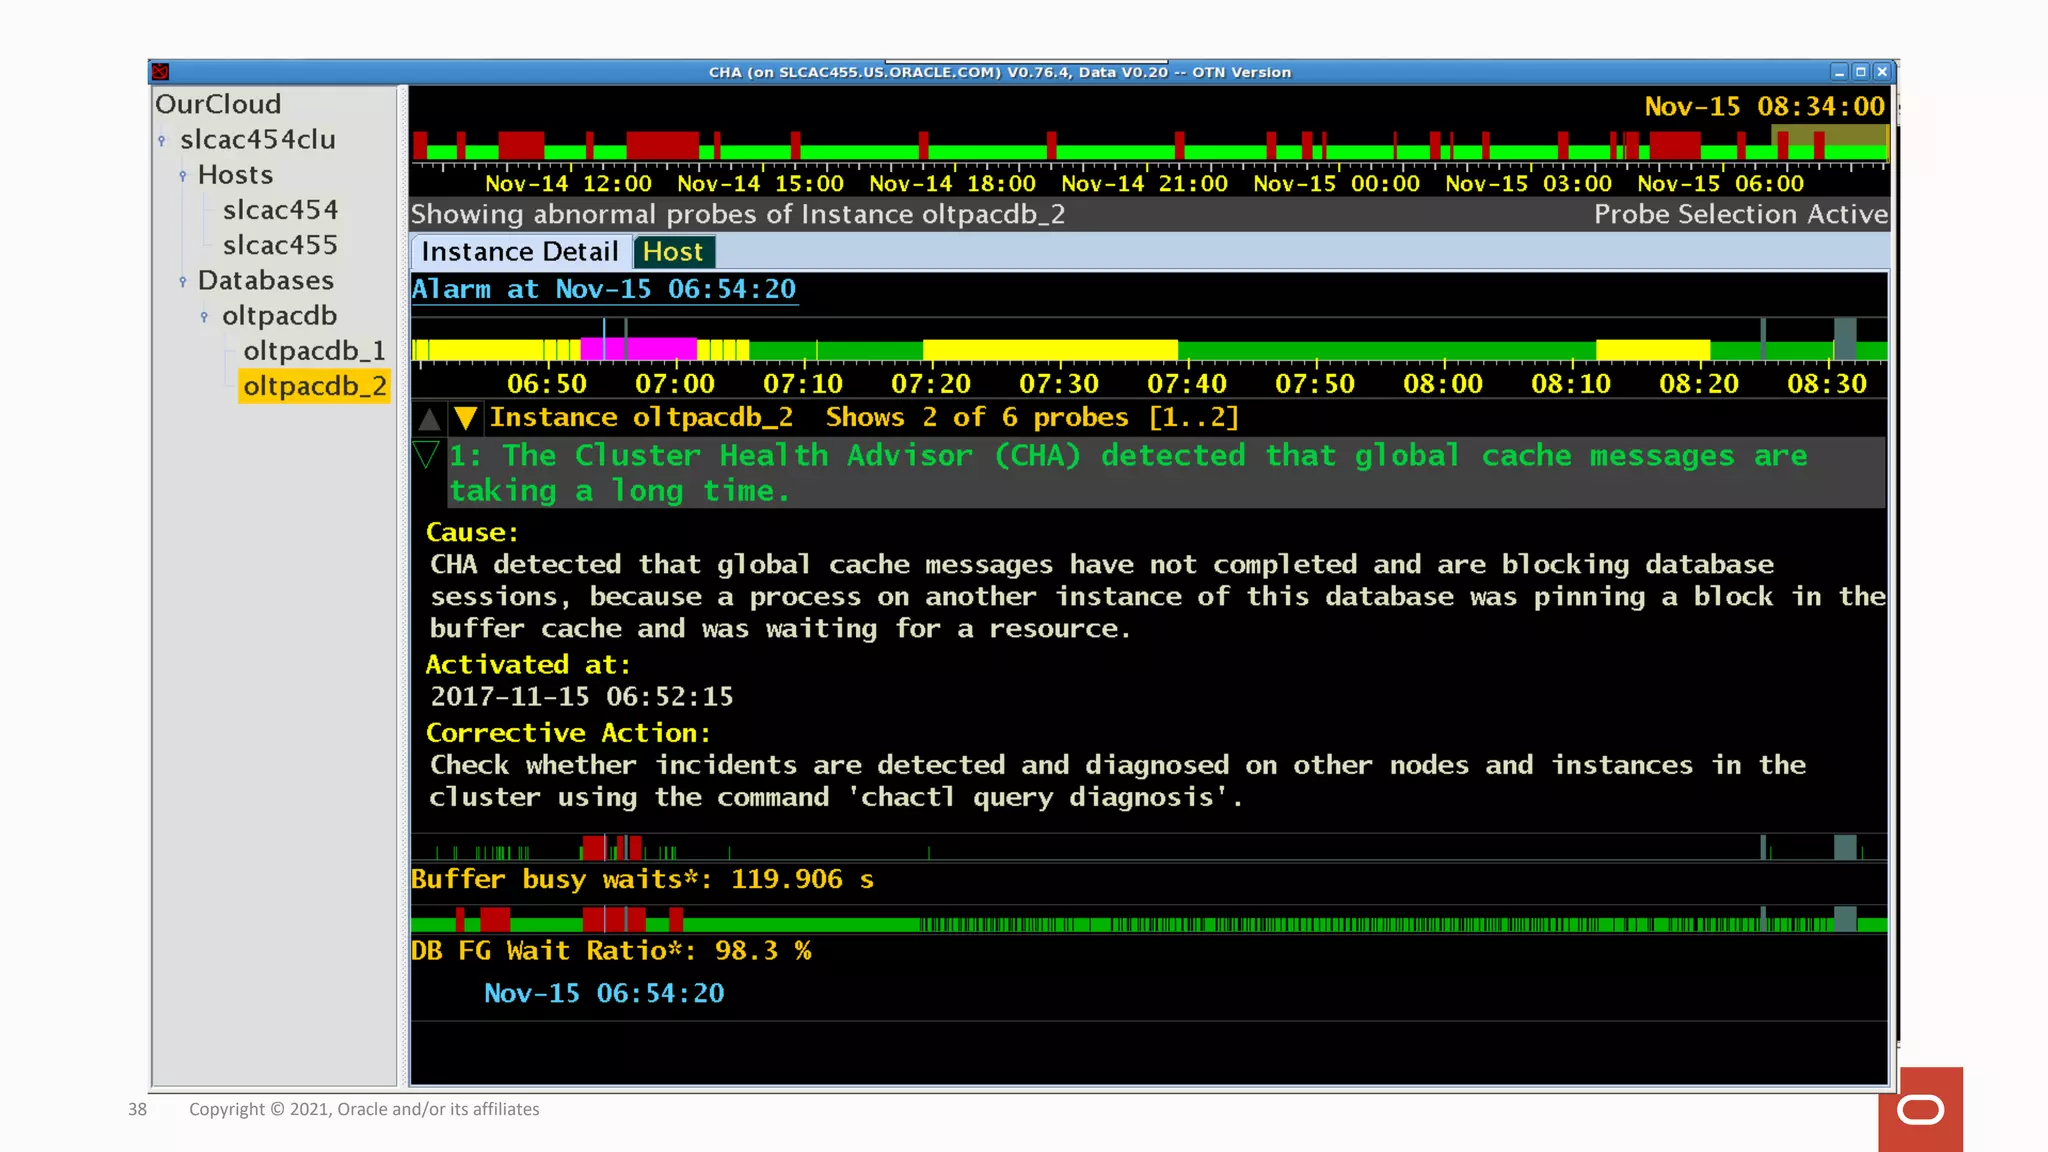
Task: Click the yellow segment near 07:30 on timeline
Action: (x=1050, y=349)
